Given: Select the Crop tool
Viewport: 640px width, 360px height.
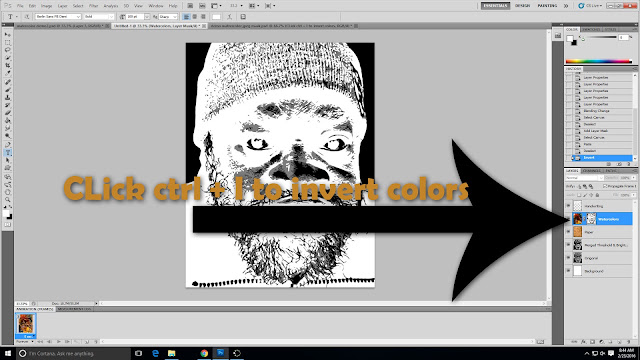Looking at the screenshot, I should pos(7,66).
